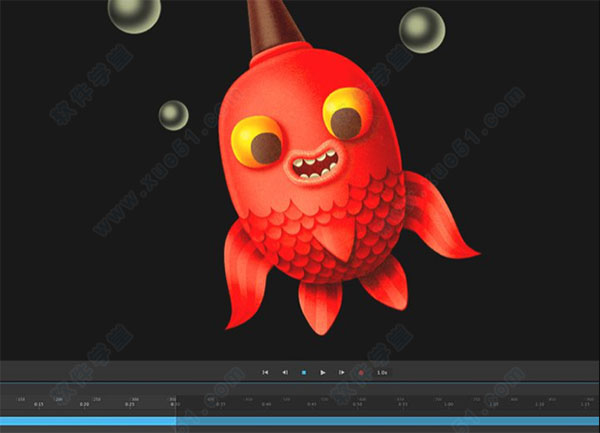Viewport: 600px width, 433px height.
Task: Jump to the start of the timeline
Action: coord(265,373)
